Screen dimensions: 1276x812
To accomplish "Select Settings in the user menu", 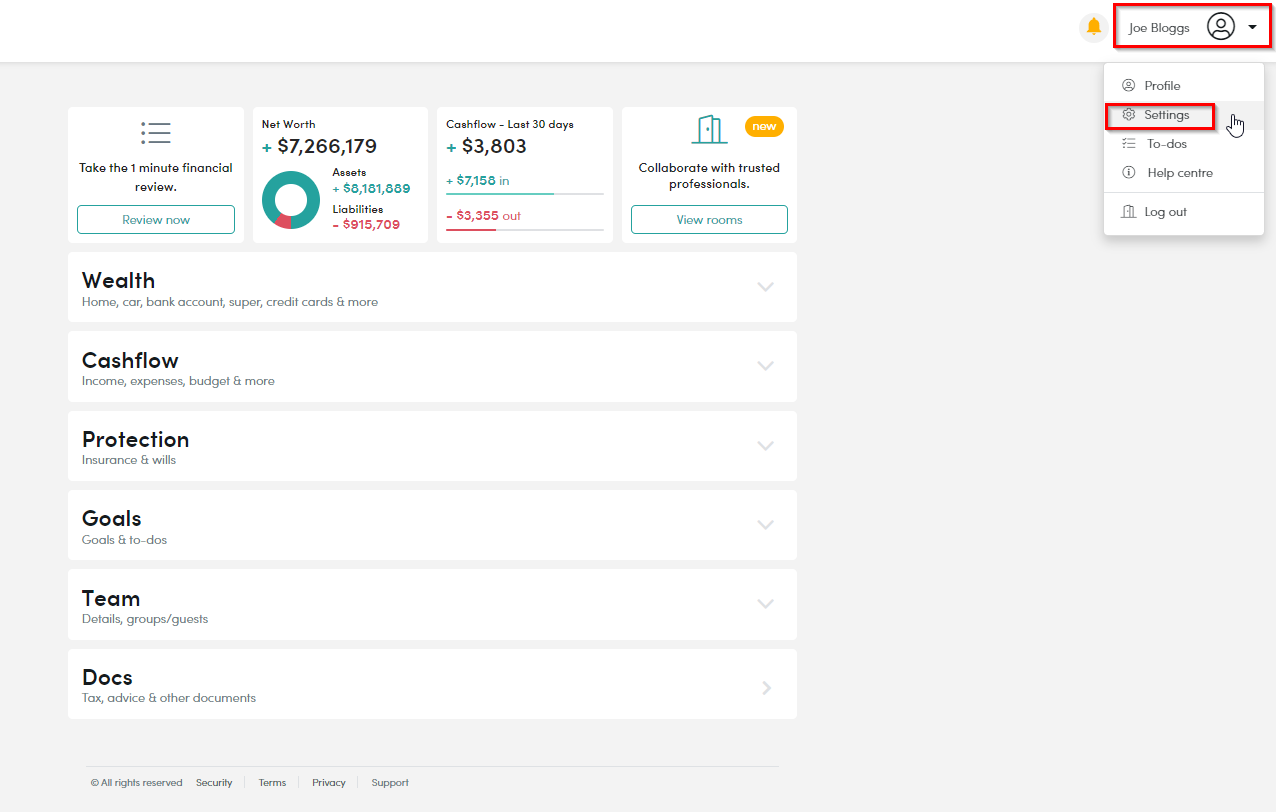I will pyautogui.click(x=1184, y=115).
